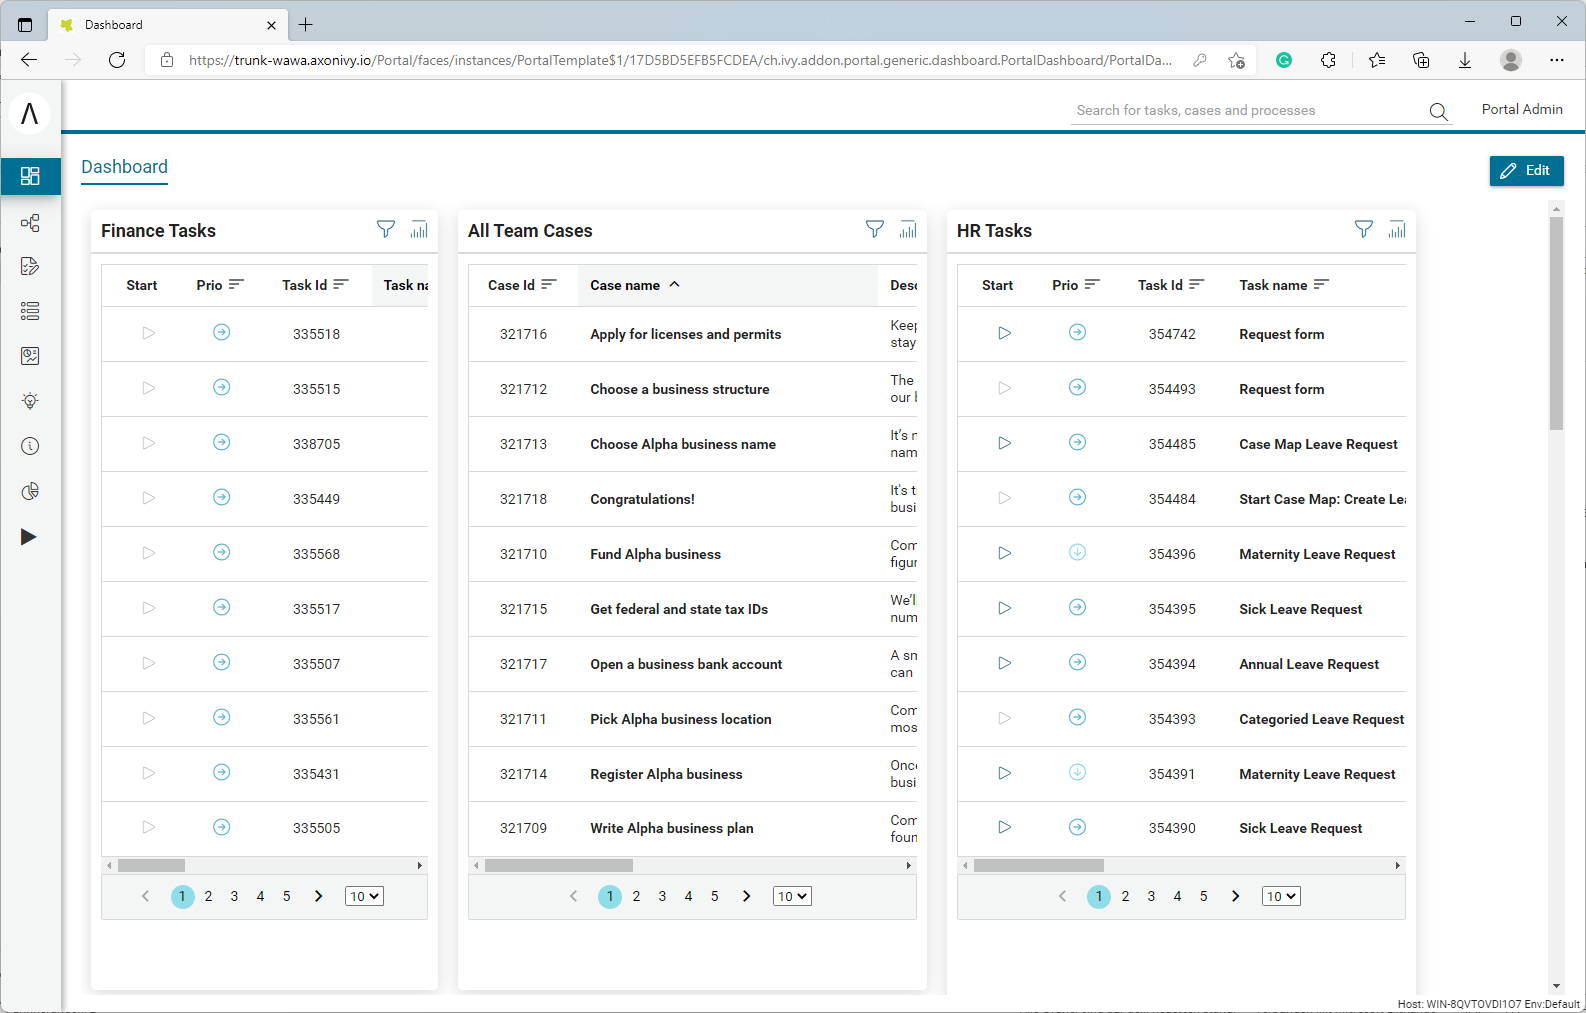Open rows-per-page dropdown in All Team Cases
The width and height of the screenshot is (1586, 1013).
pos(792,896)
